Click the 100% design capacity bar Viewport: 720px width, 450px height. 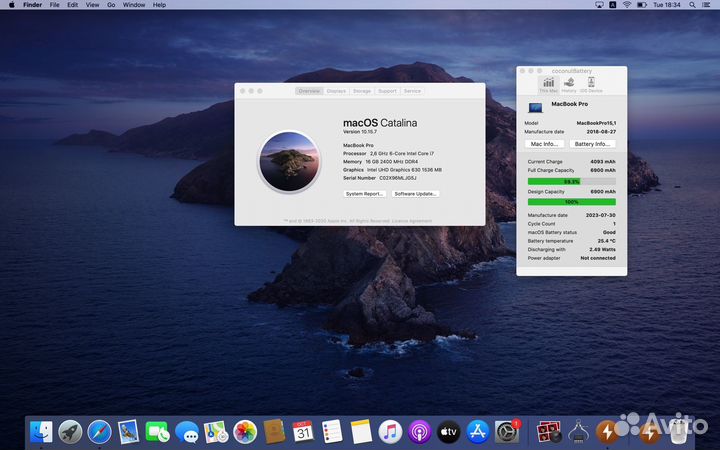click(x=572, y=202)
